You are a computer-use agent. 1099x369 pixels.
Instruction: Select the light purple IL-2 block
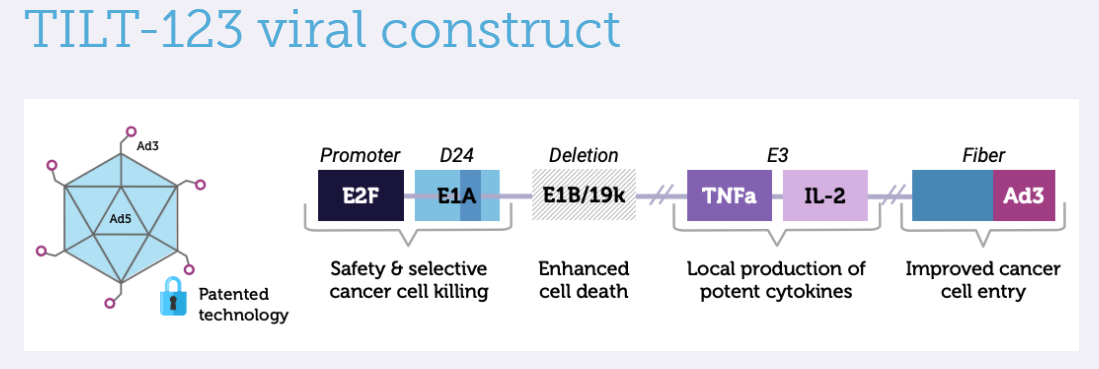pos(825,195)
